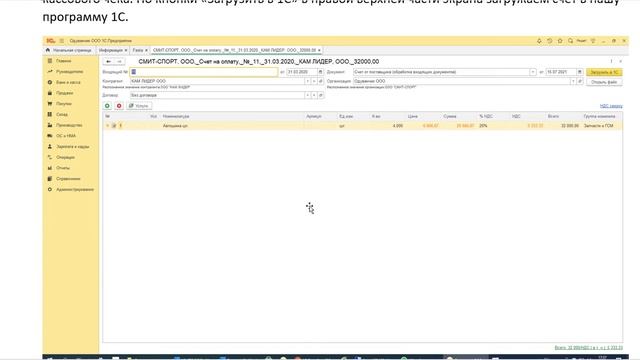Switch to Информация tab
640x360 pixels.
[111, 50]
